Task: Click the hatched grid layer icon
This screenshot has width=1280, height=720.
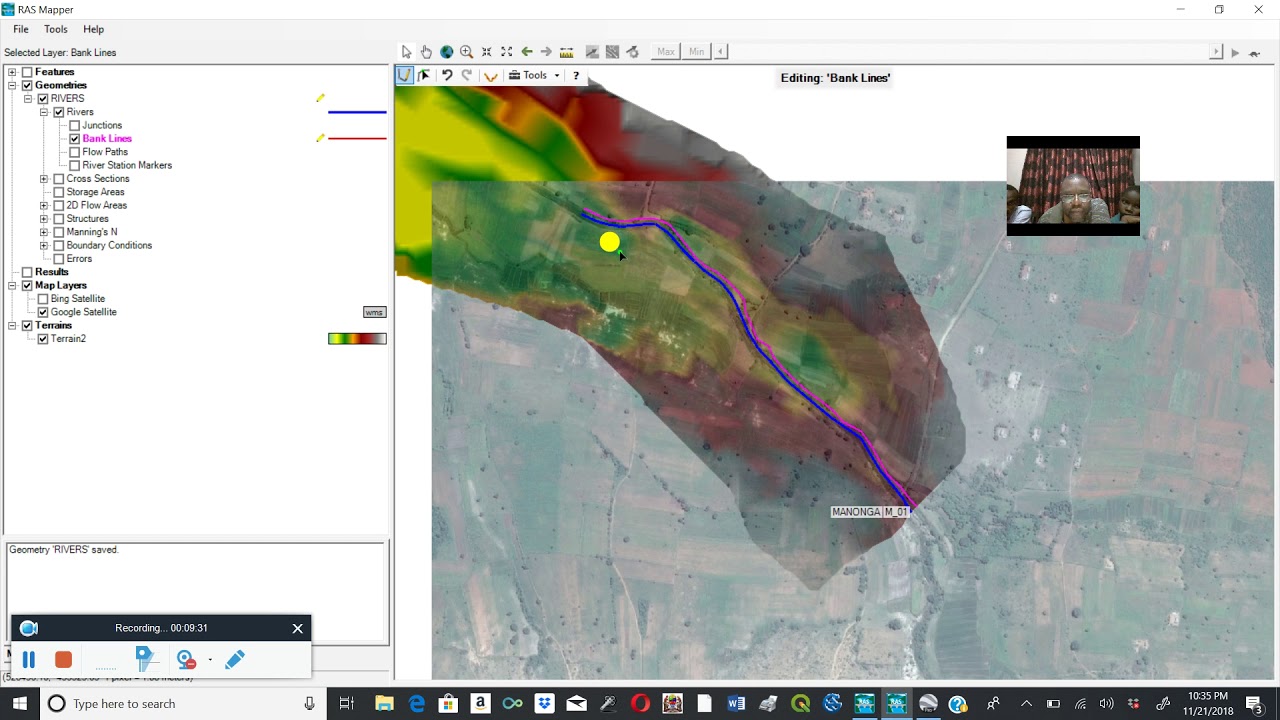Action: [x=612, y=52]
